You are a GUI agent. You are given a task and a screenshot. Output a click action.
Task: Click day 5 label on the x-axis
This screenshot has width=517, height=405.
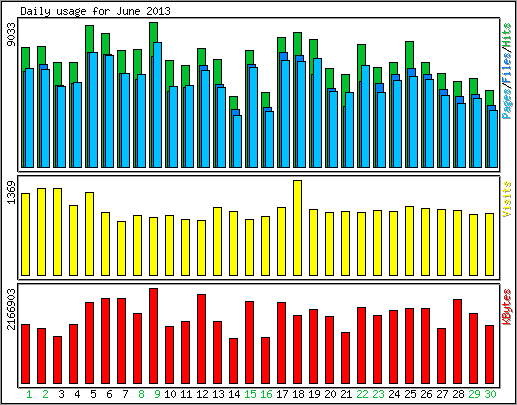click(93, 394)
